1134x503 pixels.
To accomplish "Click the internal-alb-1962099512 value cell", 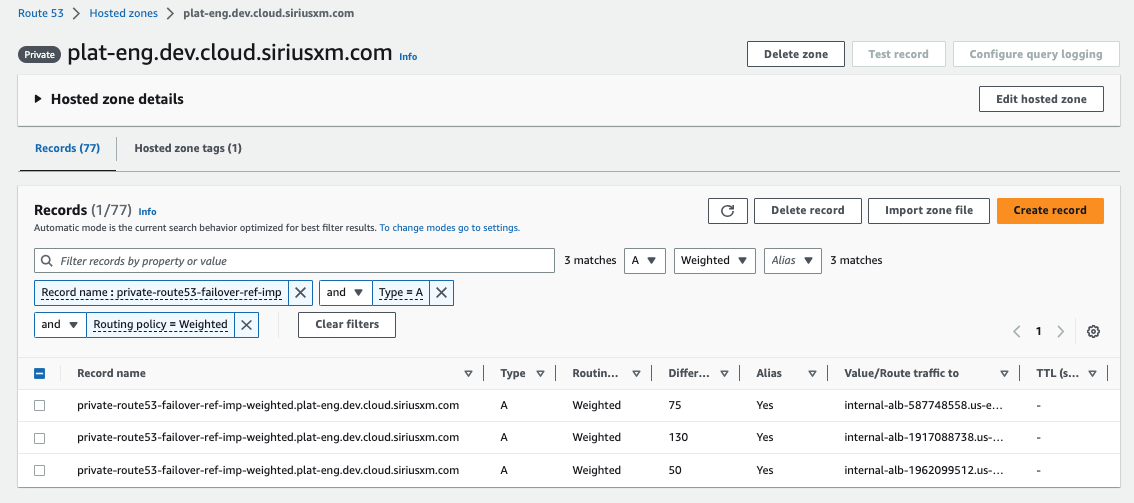I will click(x=924, y=470).
